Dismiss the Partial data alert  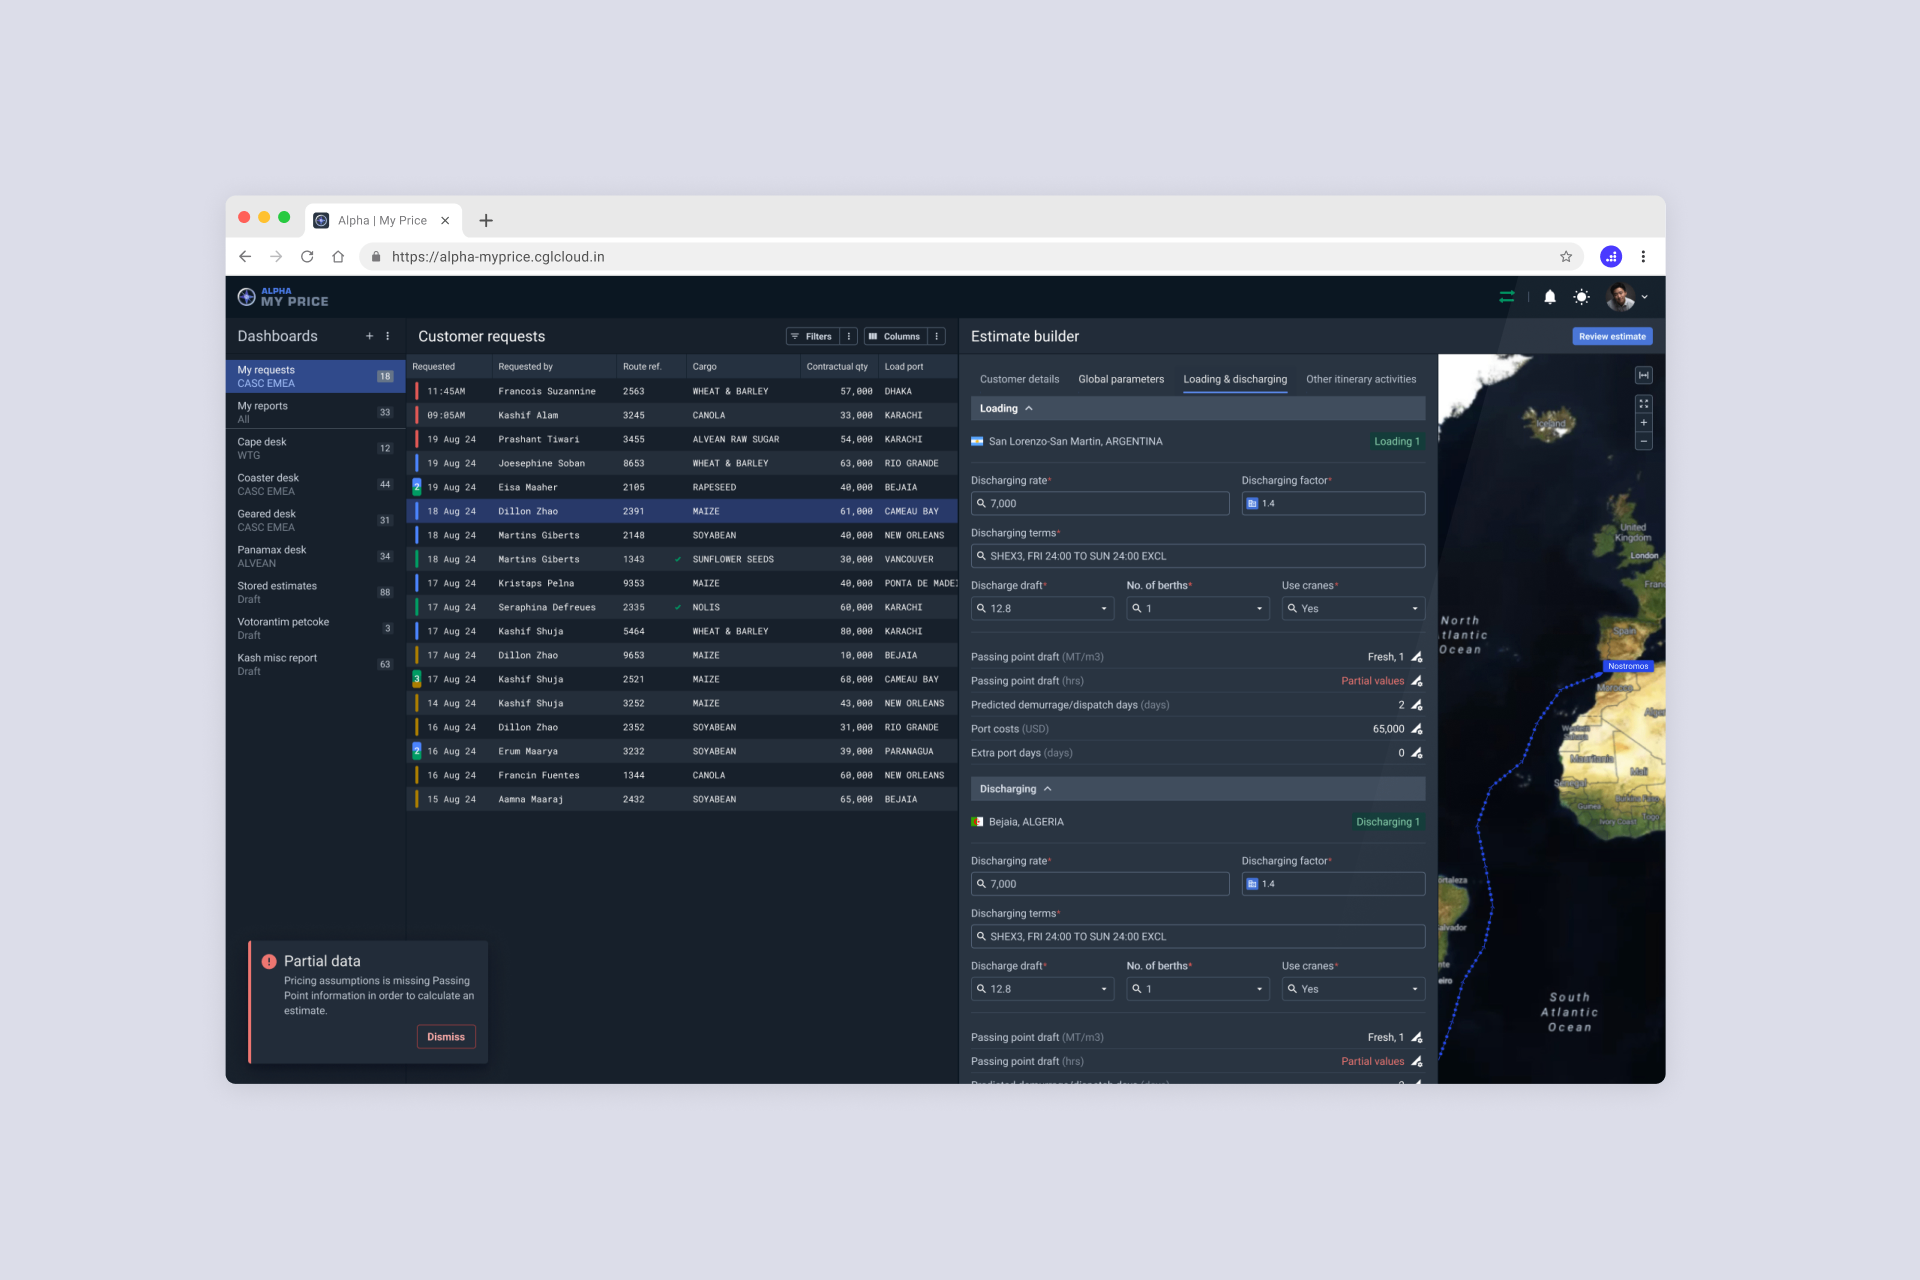(445, 1037)
